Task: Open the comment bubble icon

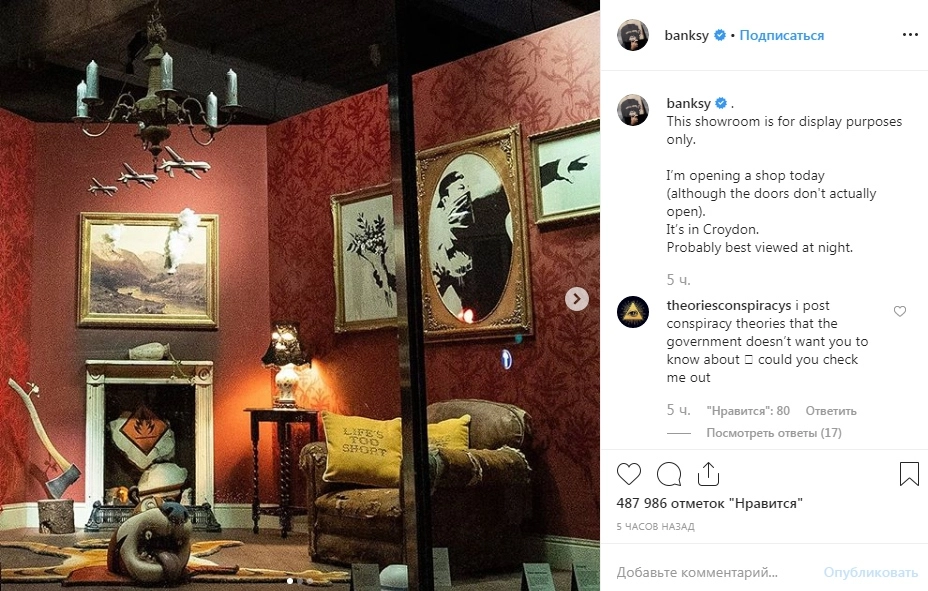Action: [x=669, y=474]
